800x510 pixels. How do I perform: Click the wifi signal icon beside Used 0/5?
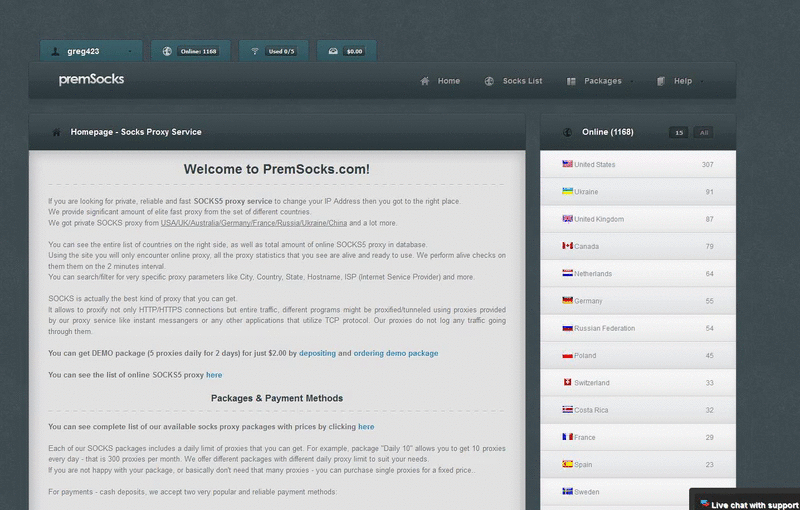click(255, 51)
